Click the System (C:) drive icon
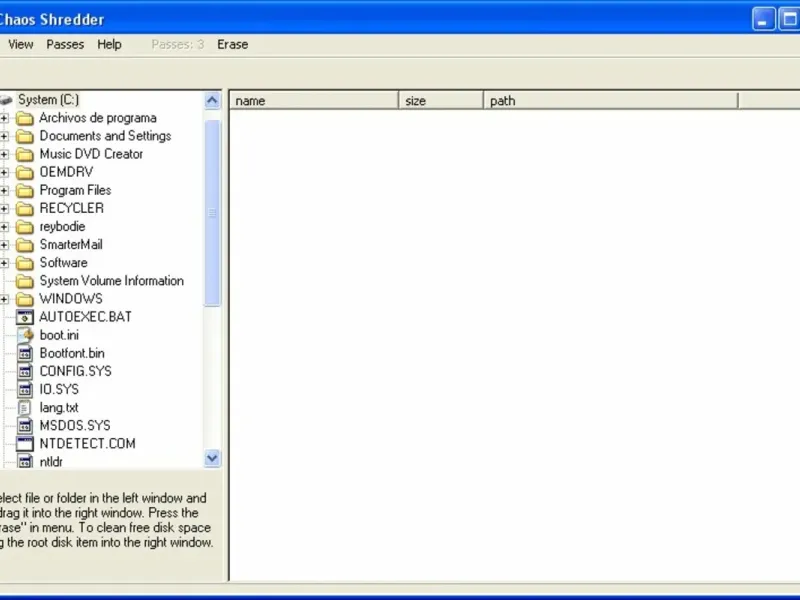Screen dimensions: 800x600 tap(6, 100)
